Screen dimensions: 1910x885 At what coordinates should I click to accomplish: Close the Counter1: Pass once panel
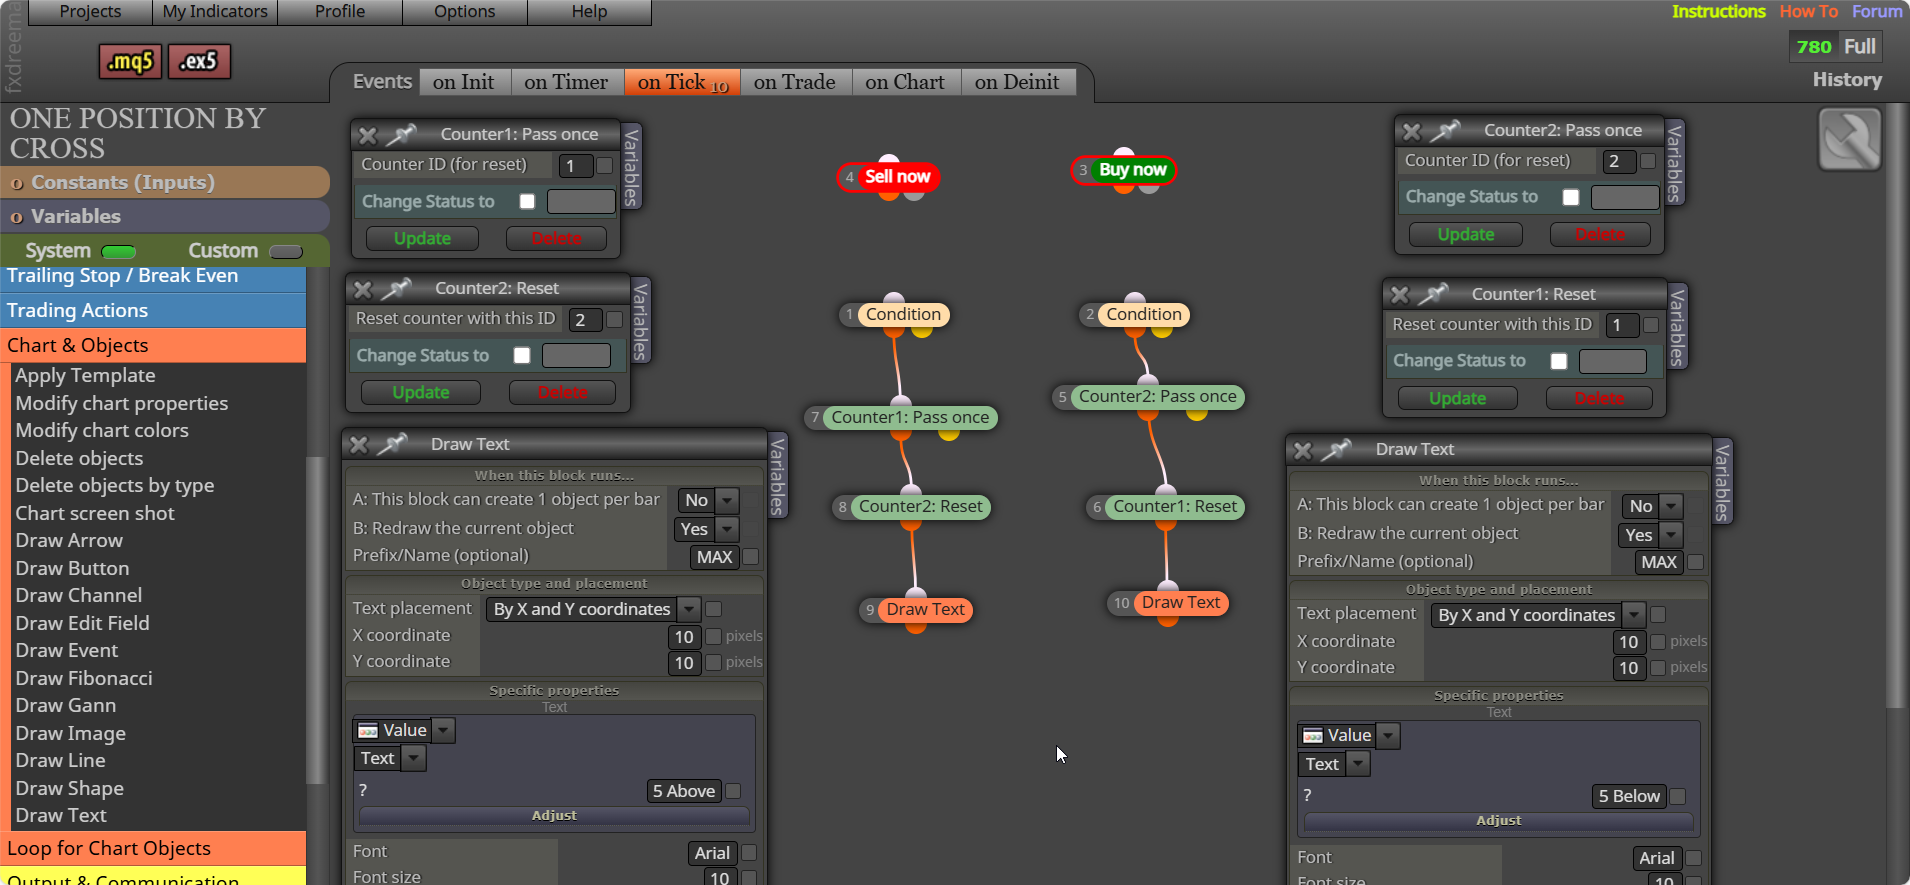(x=368, y=134)
